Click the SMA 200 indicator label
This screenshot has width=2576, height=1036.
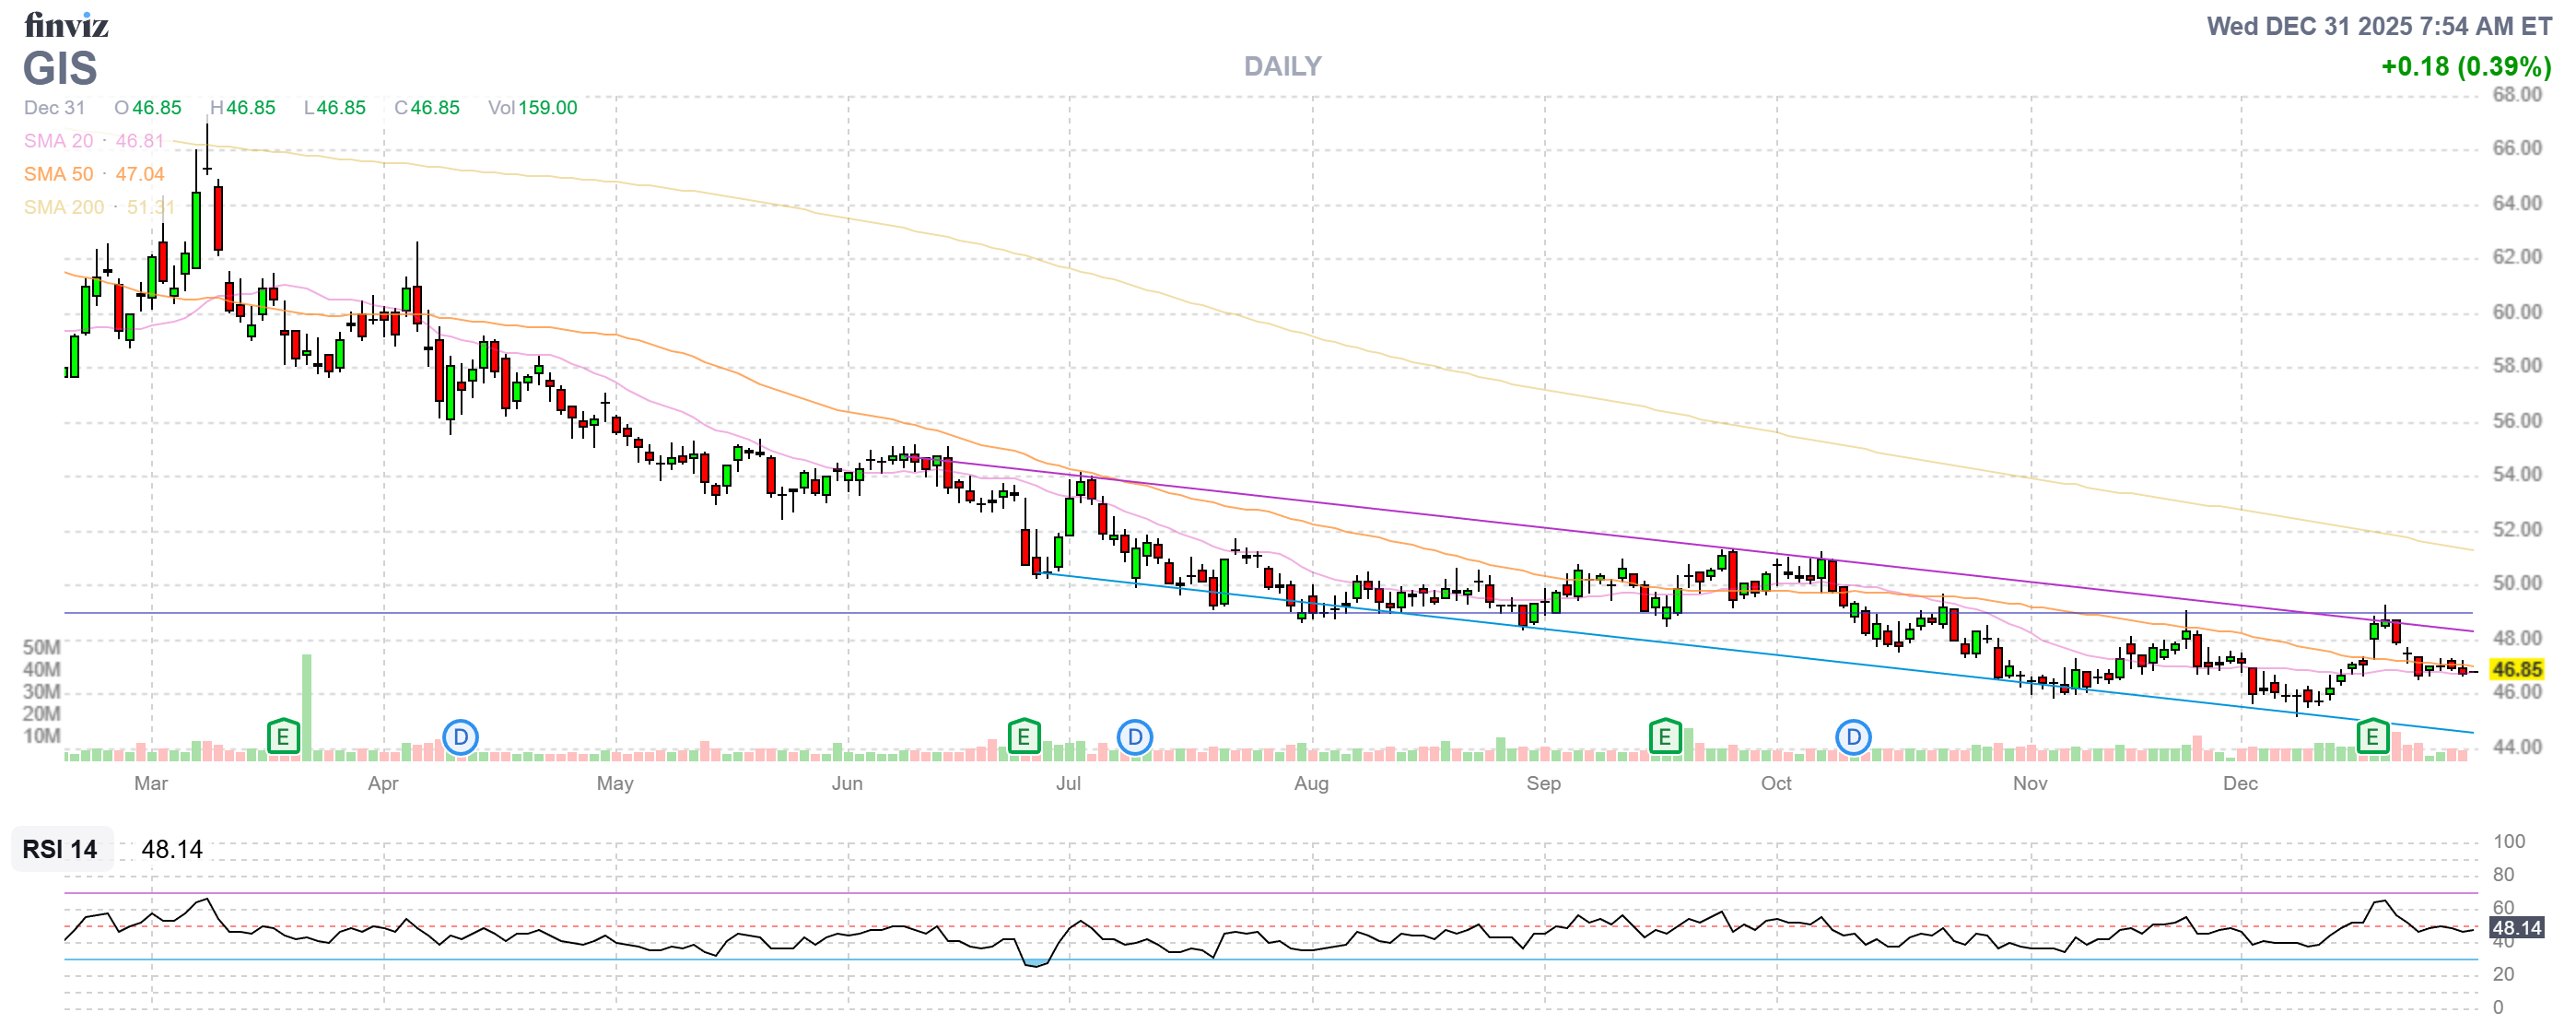(x=63, y=207)
